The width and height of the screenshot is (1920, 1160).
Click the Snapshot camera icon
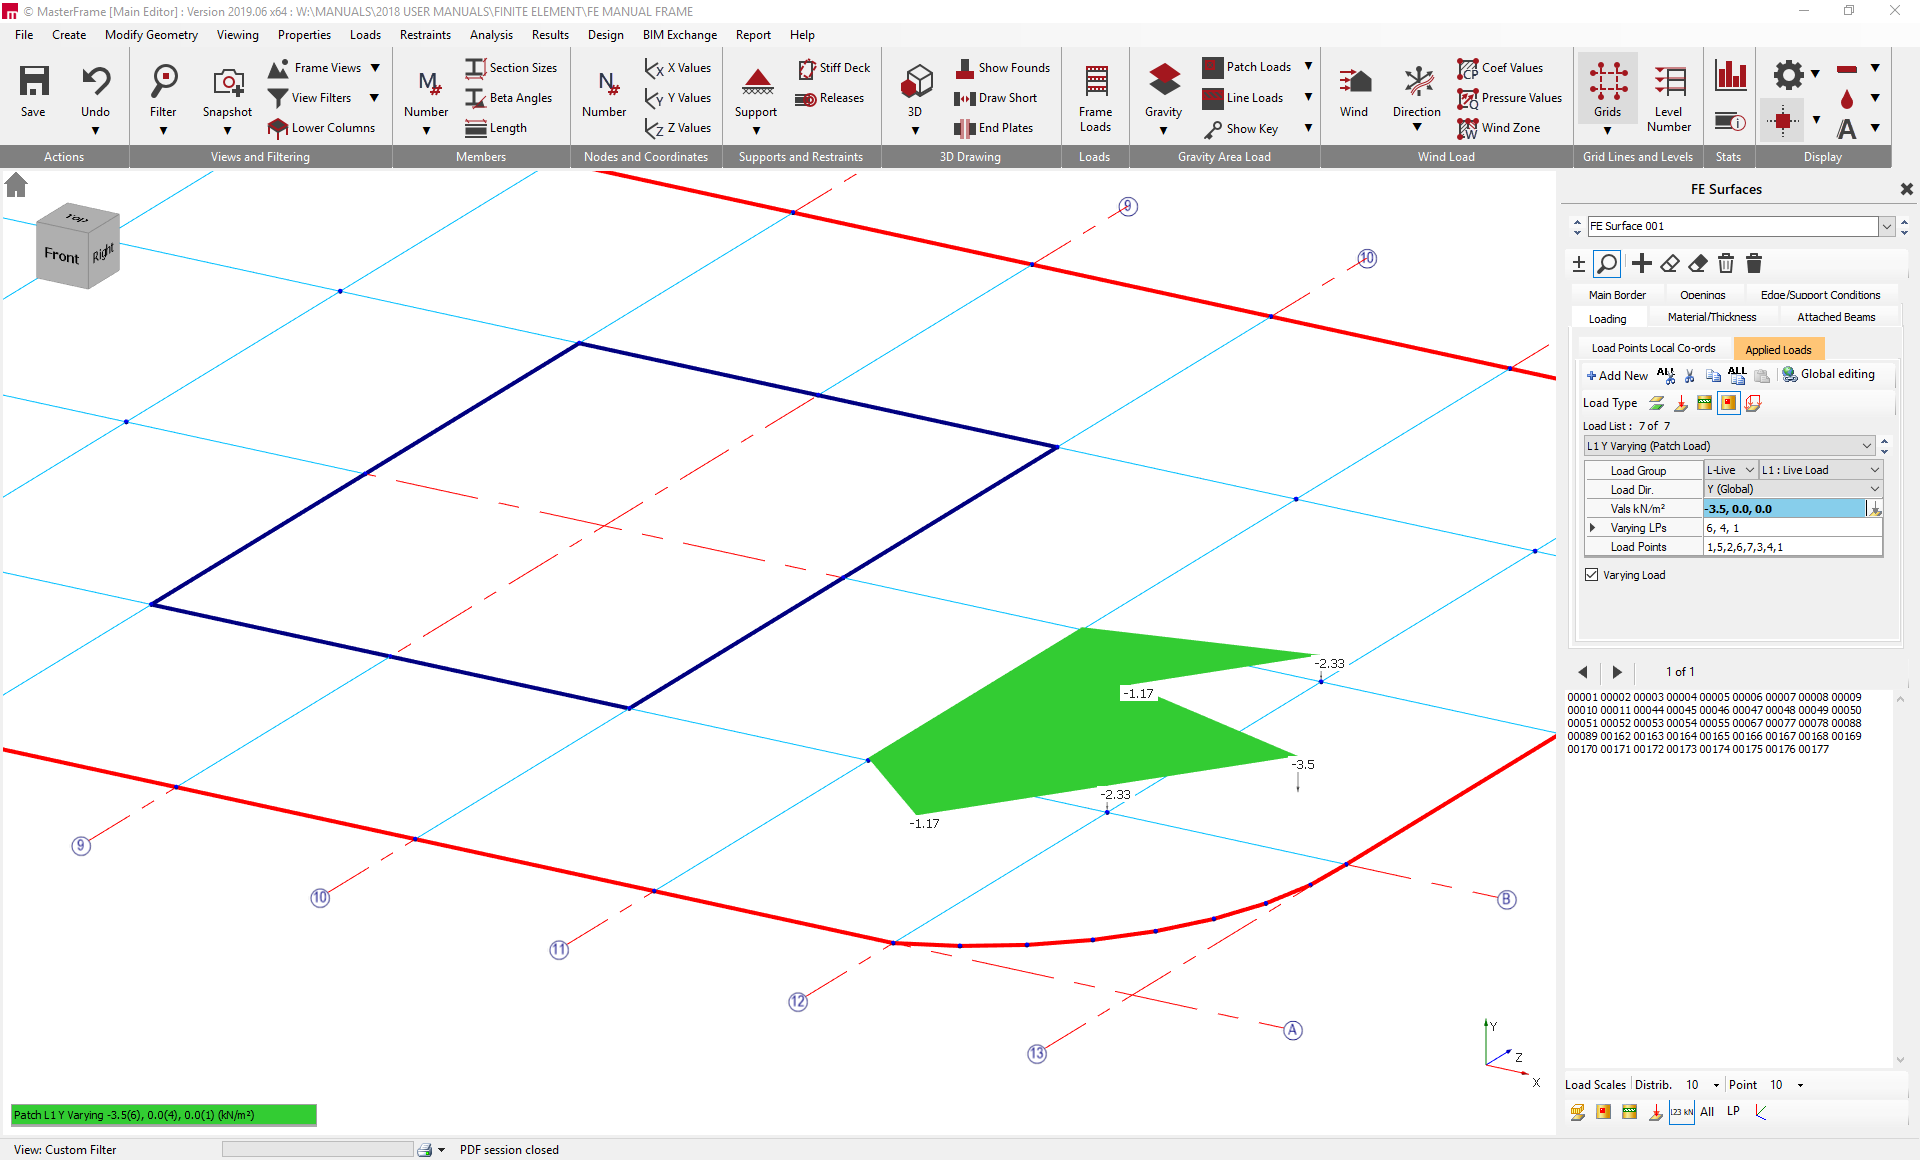[227, 82]
